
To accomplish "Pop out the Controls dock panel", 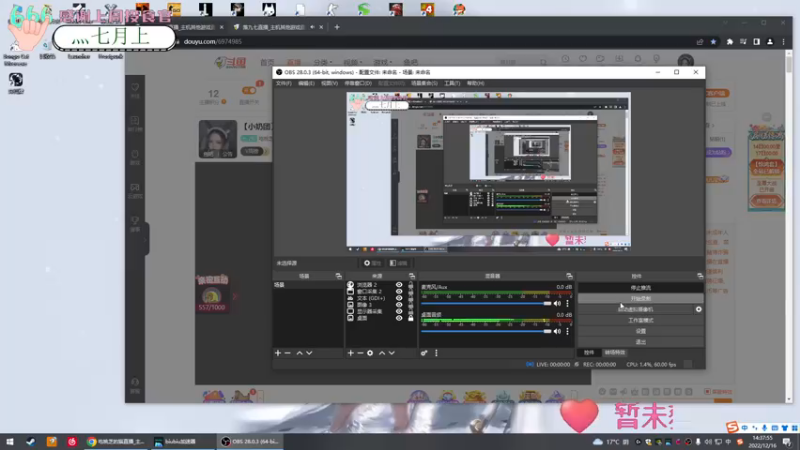I will click(x=700, y=276).
